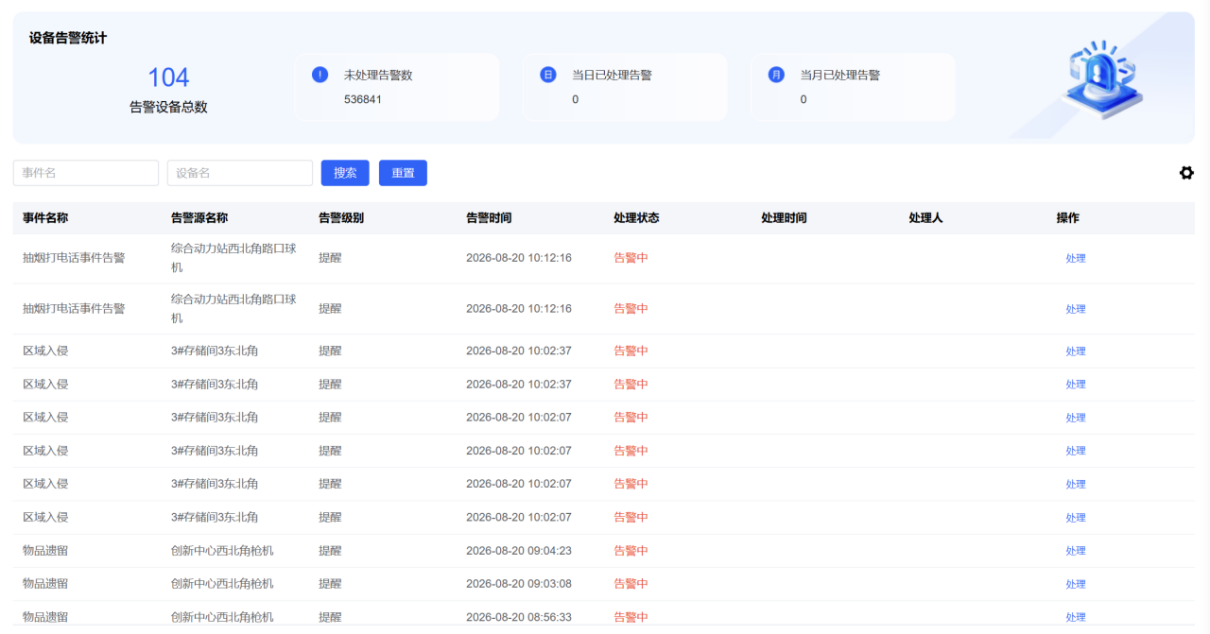
Task: Click the 重置 button
Action: pyautogui.click(x=403, y=173)
